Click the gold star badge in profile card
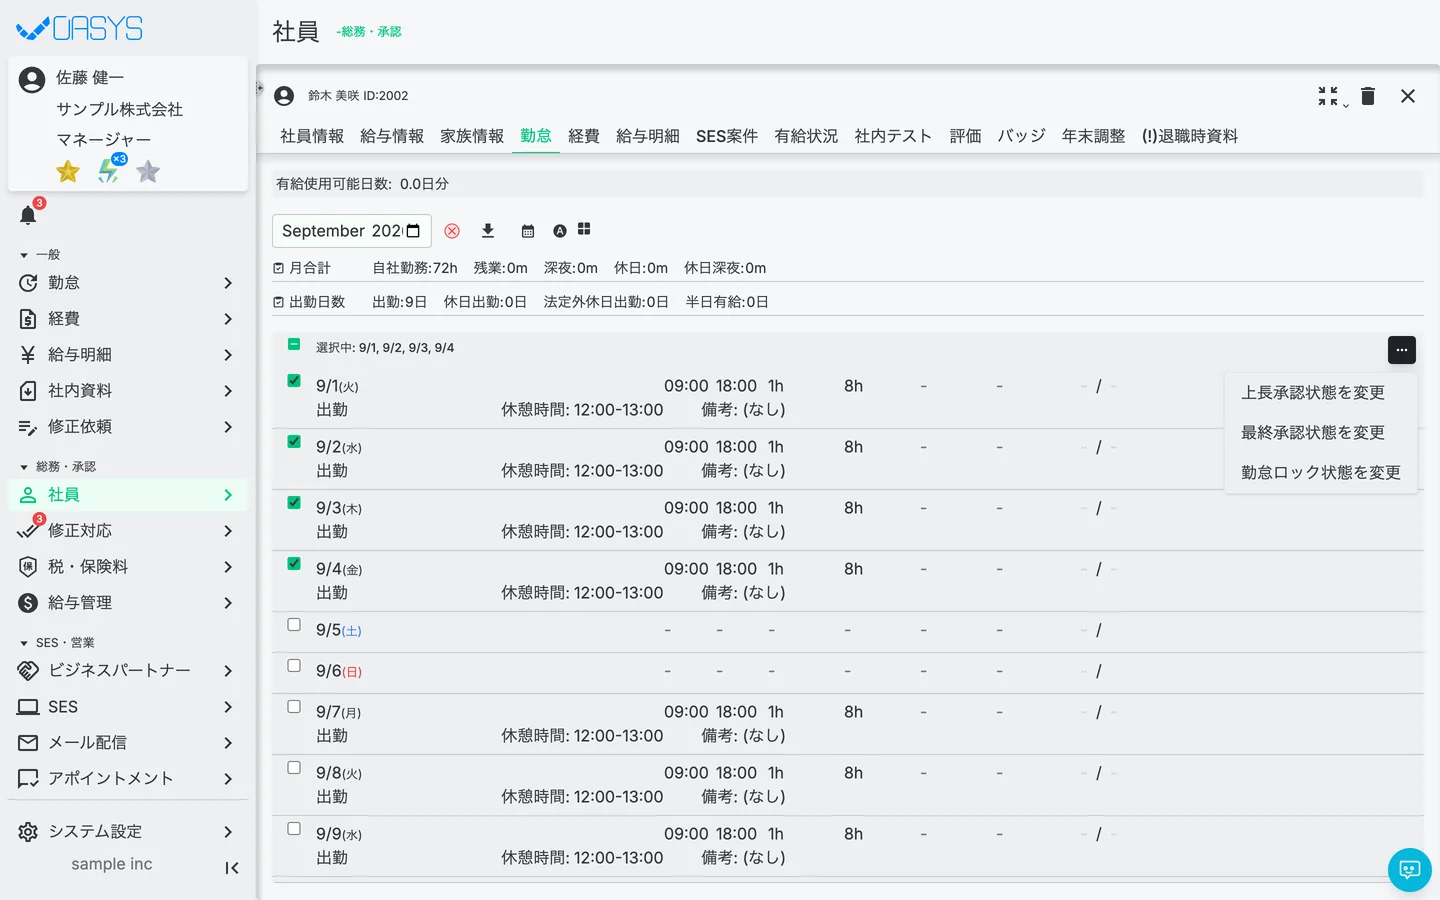 pos(68,172)
